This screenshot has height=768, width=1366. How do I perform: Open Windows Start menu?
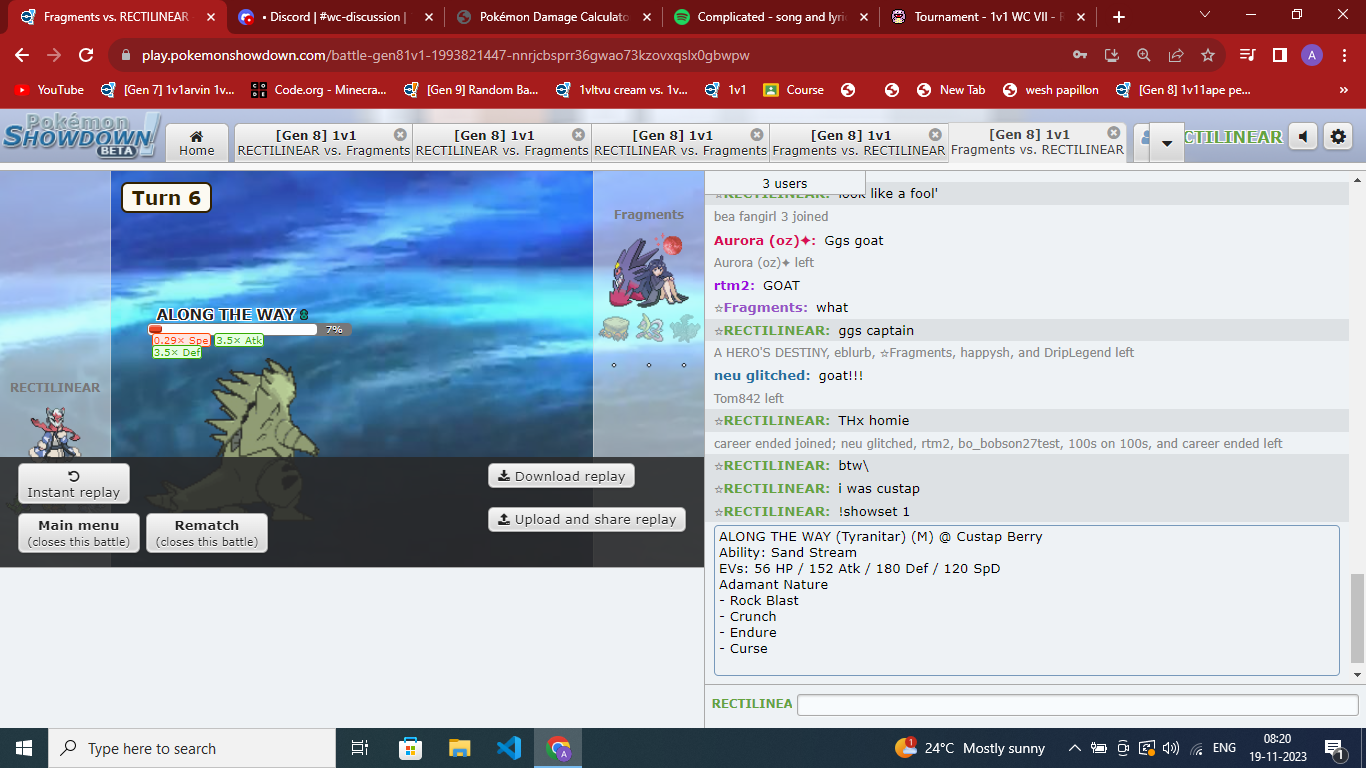tap(24, 748)
